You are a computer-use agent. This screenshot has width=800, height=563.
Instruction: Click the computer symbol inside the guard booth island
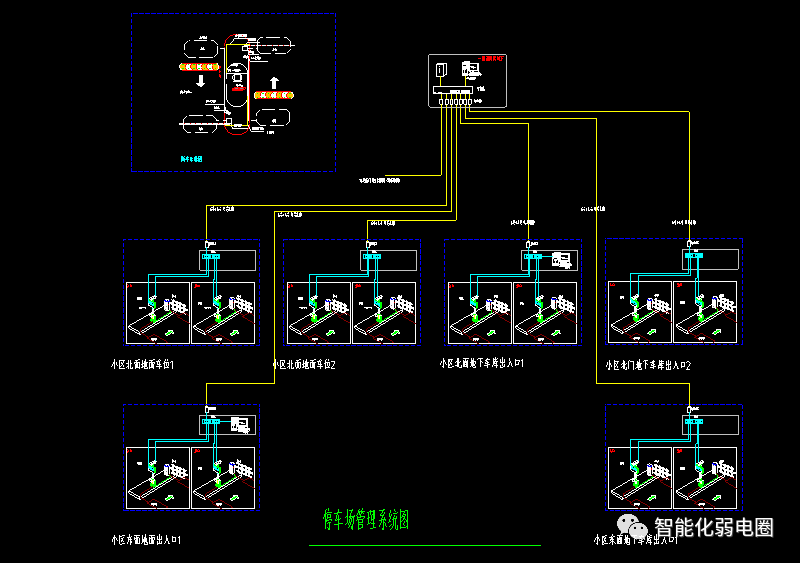[x=237, y=78]
